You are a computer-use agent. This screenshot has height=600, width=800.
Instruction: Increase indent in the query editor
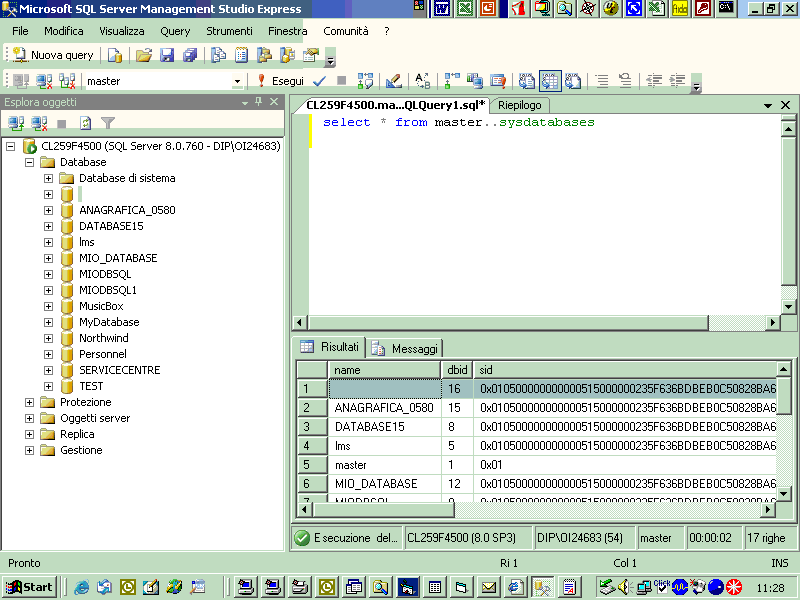coord(678,81)
